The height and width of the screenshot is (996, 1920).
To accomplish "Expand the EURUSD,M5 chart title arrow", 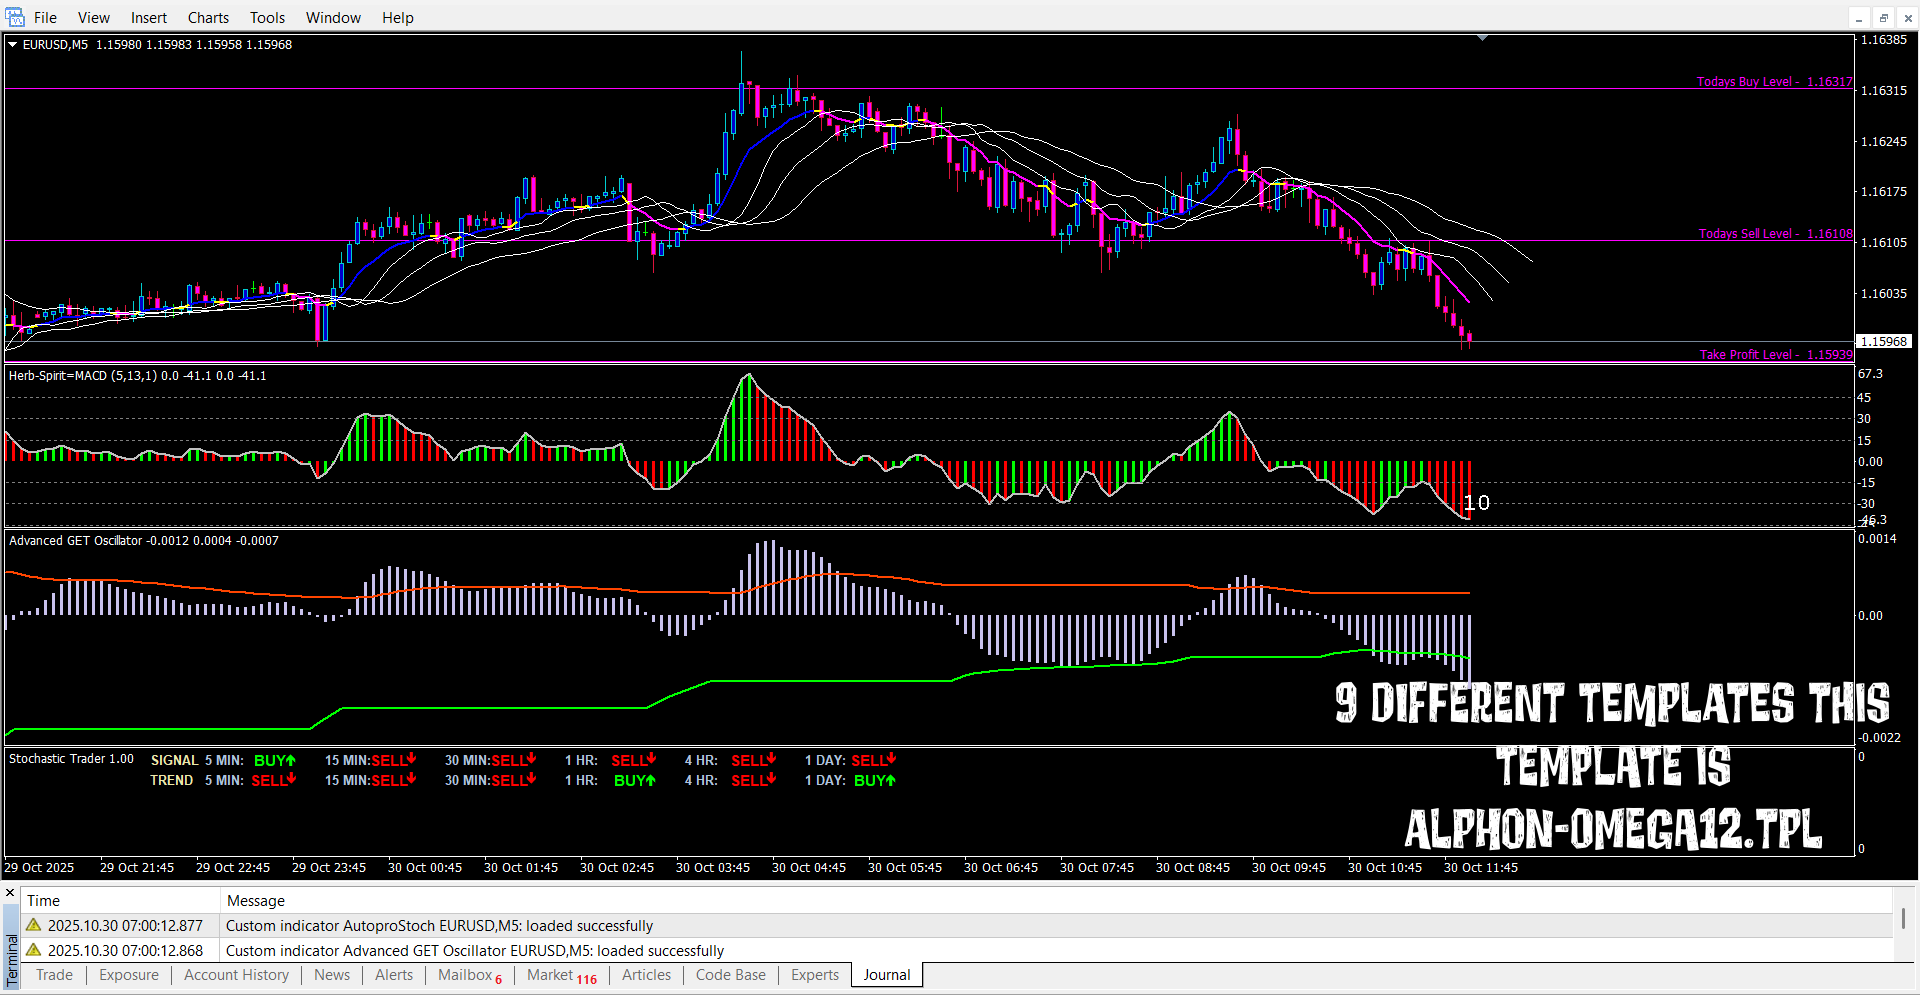I will point(13,44).
